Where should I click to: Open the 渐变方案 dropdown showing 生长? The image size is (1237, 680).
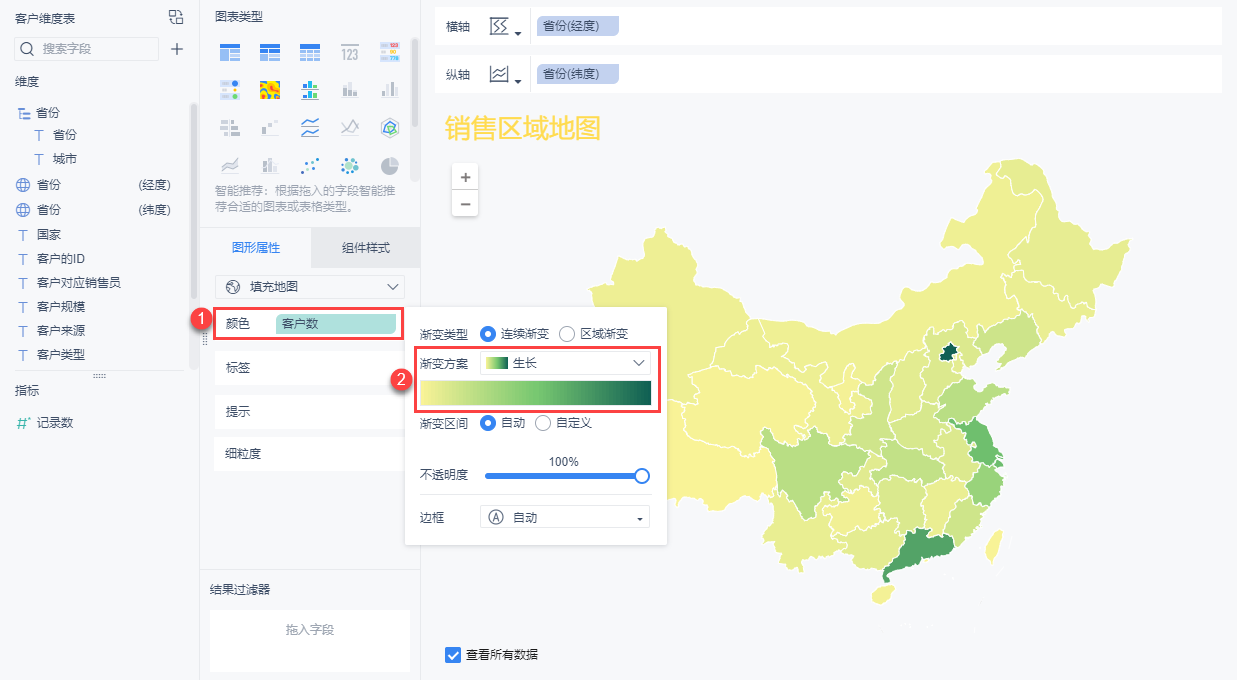565,363
